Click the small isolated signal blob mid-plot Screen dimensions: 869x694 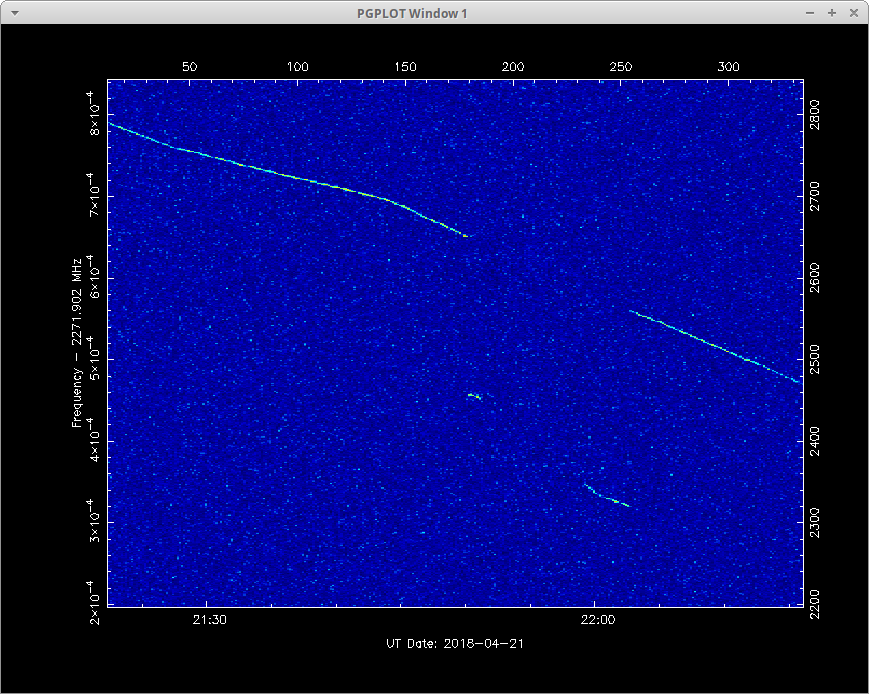point(475,396)
